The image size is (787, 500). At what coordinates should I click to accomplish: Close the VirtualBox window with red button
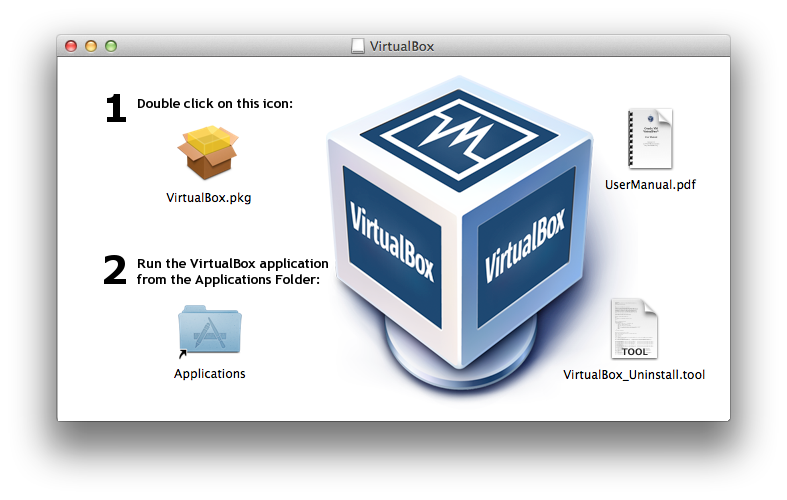[x=71, y=46]
